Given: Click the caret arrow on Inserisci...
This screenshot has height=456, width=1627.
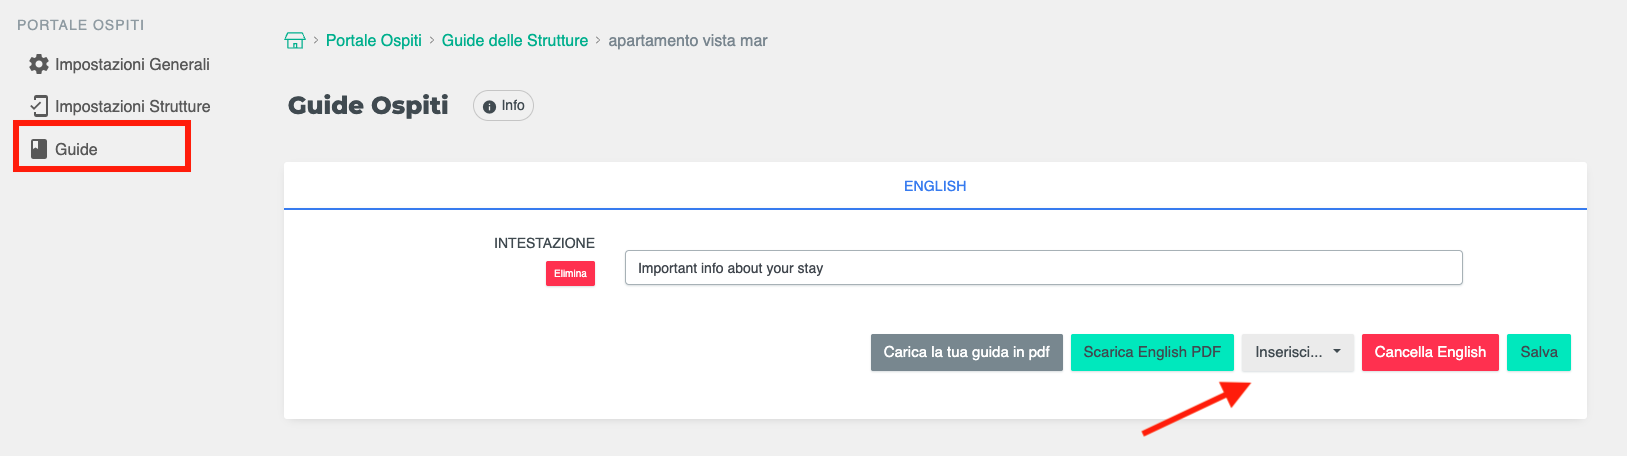Looking at the screenshot, I should point(1337,352).
